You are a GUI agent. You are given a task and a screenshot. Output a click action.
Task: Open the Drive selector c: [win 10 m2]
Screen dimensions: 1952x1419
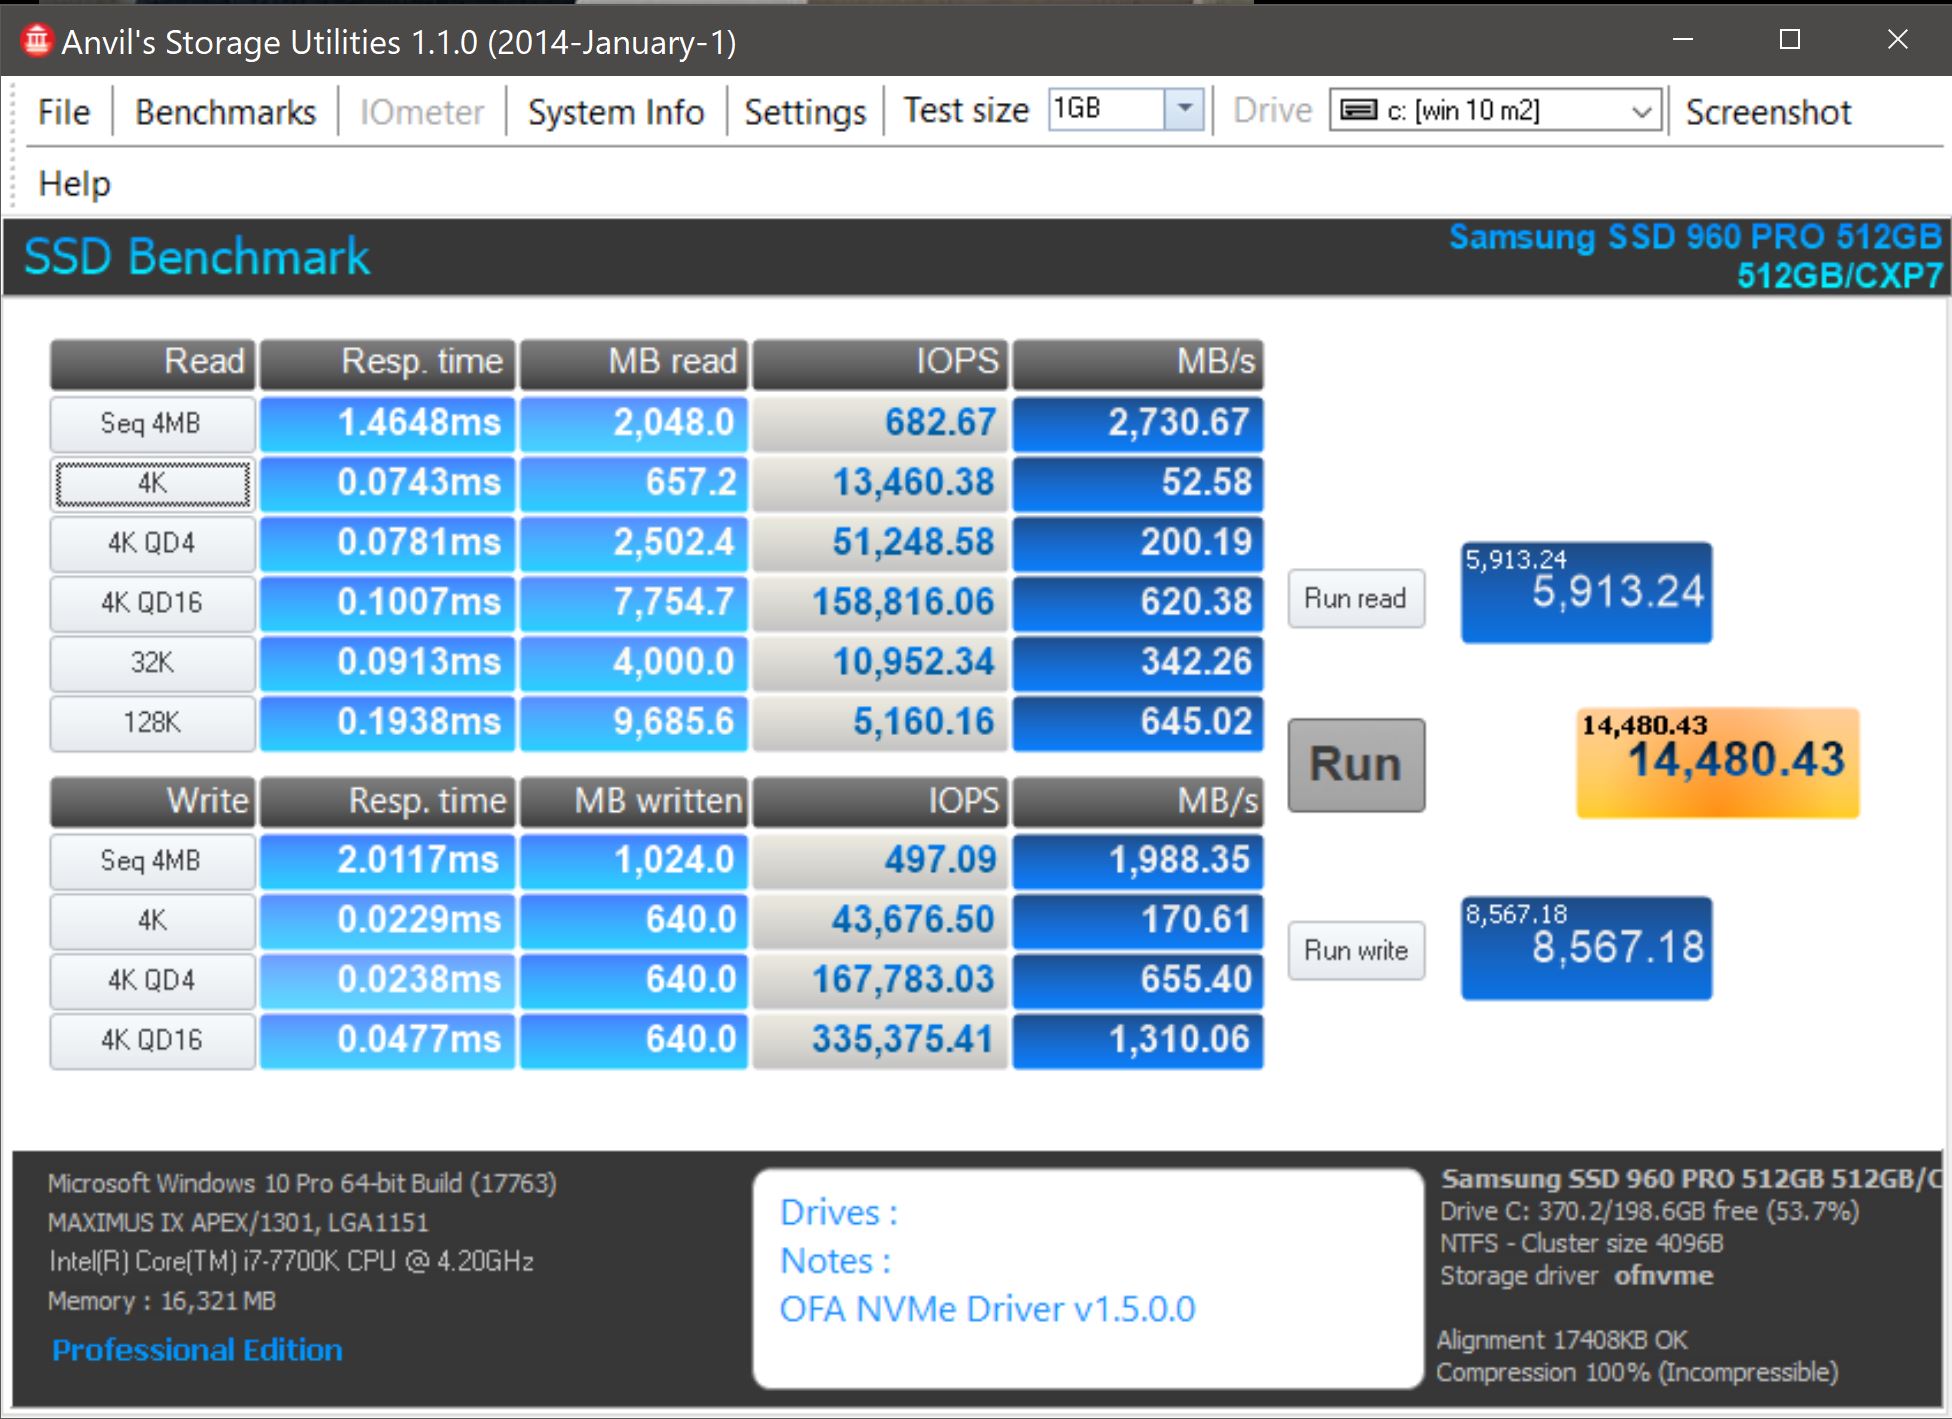1495,110
